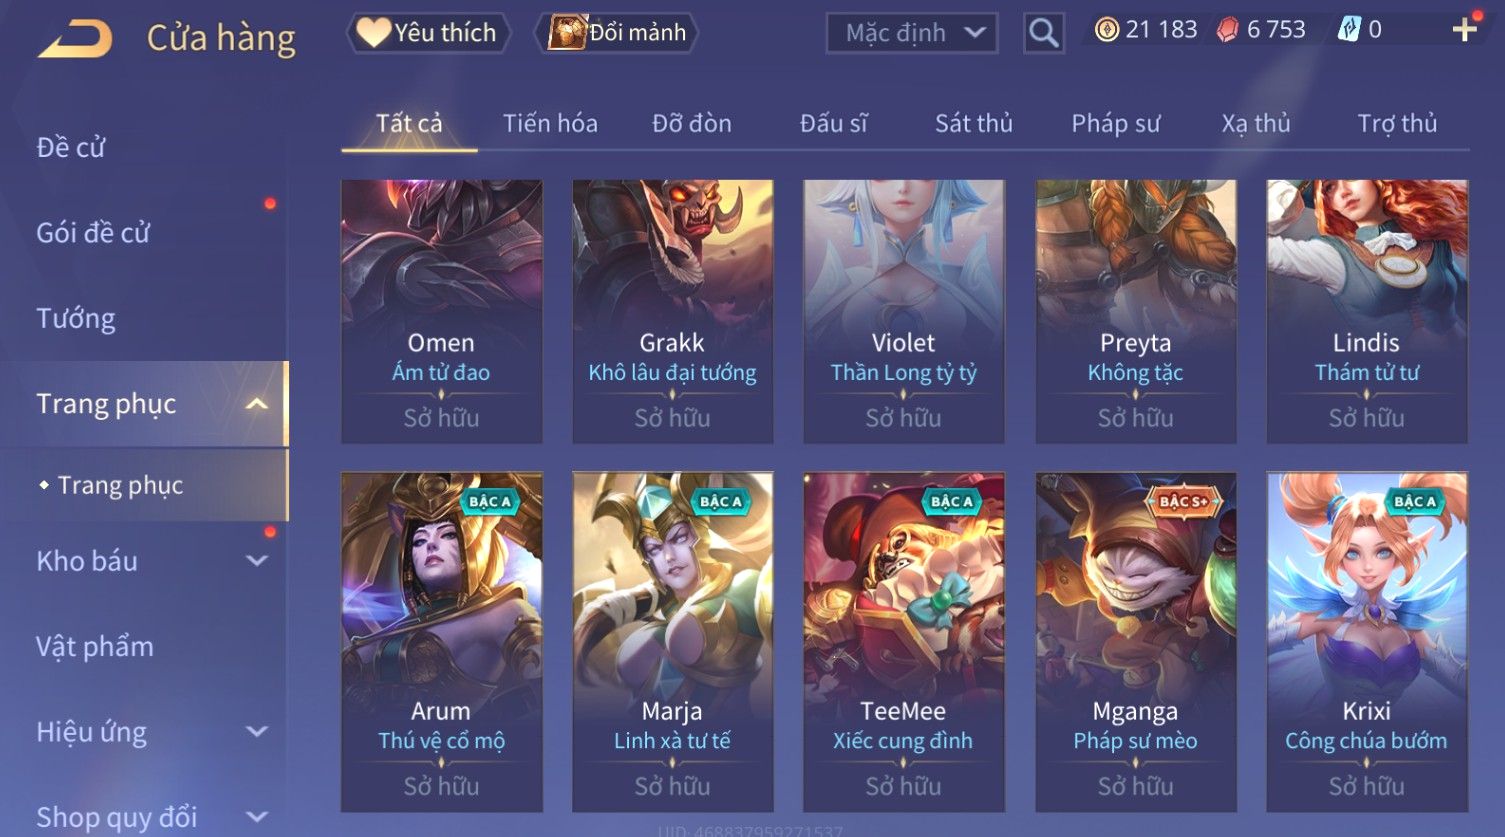
Task: Tap the Đổi mảnh chest icon
Action: coord(567,33)
